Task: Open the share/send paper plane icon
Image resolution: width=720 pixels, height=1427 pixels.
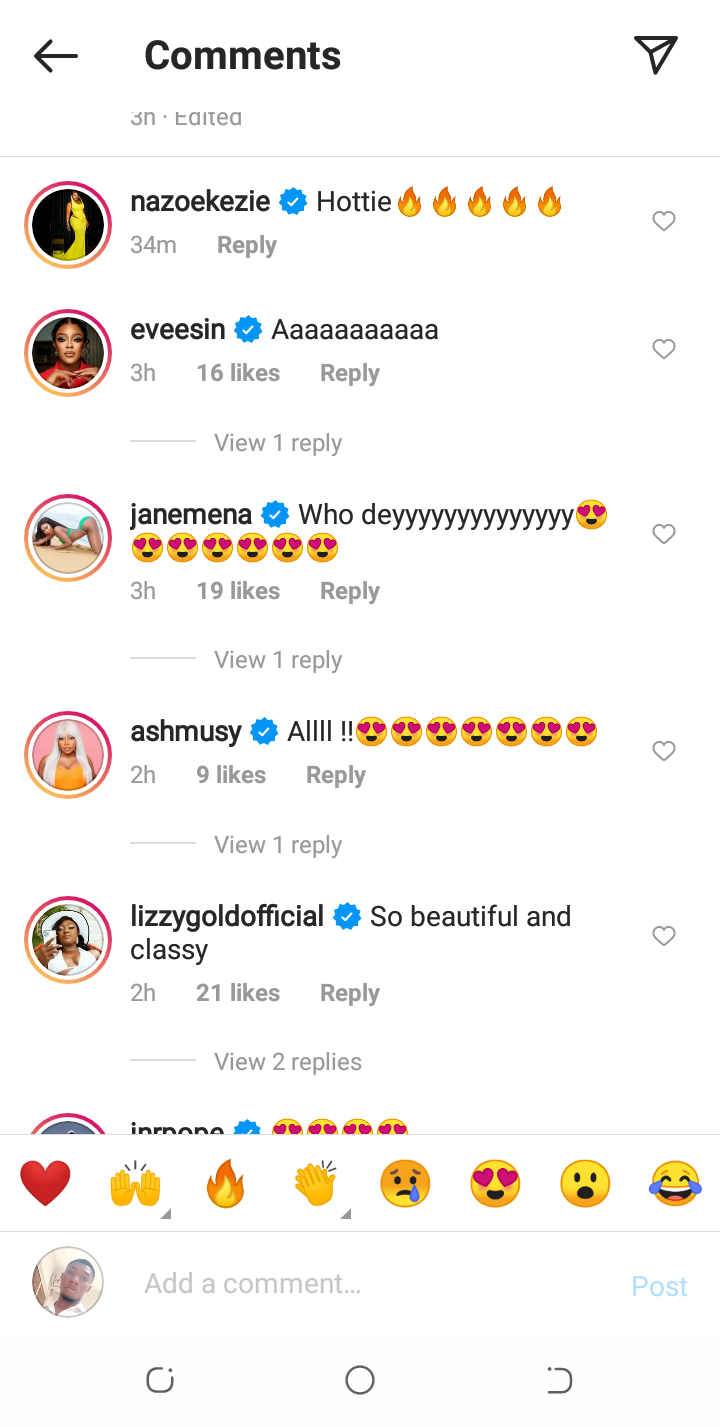Action: click(x=656, y=55)
